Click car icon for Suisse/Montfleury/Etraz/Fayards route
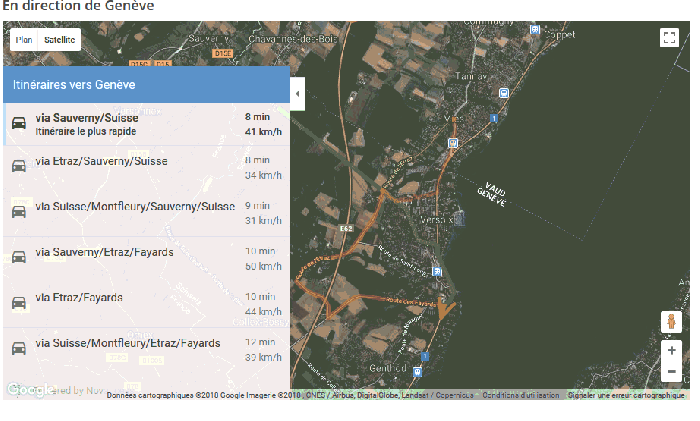 click(19, 348)
